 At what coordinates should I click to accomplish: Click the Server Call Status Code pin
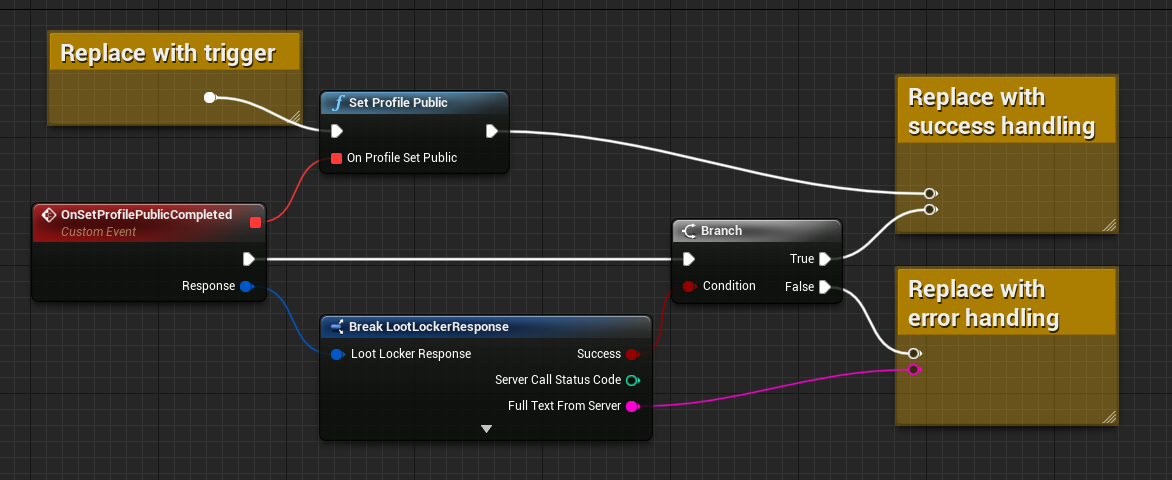click(x=632, y=380)
